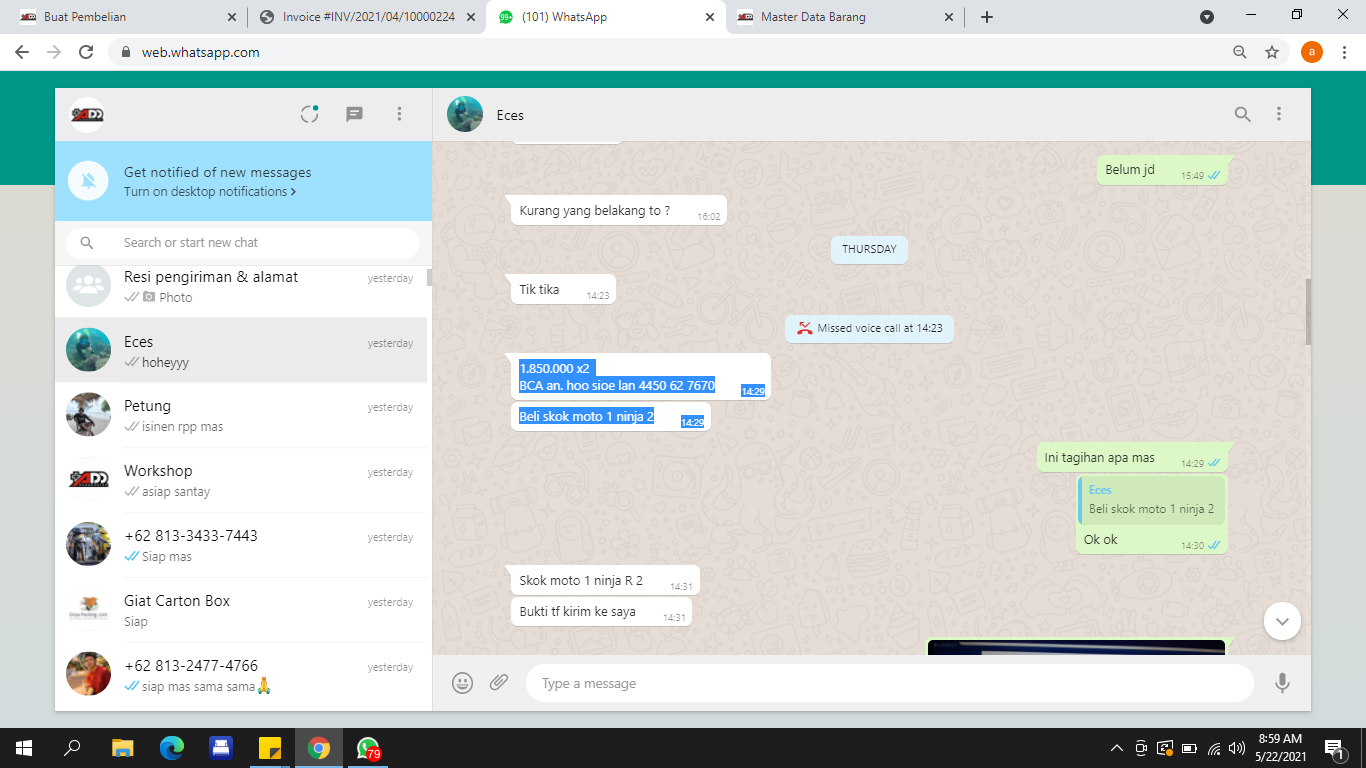Image resolution: width=1366 pixels, height=768 pixels.
Task: Record voice message with microphone
Action: click(x=1282, y=683)
